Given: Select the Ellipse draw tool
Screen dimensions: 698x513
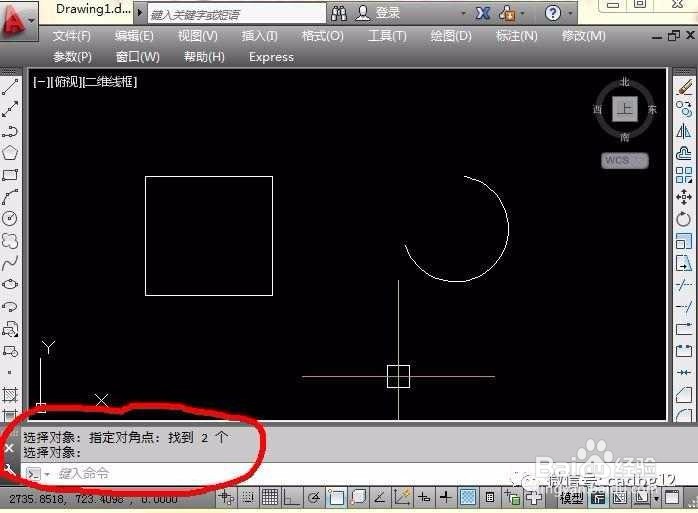Looking at the screenshot, I should tap(10, 284).
